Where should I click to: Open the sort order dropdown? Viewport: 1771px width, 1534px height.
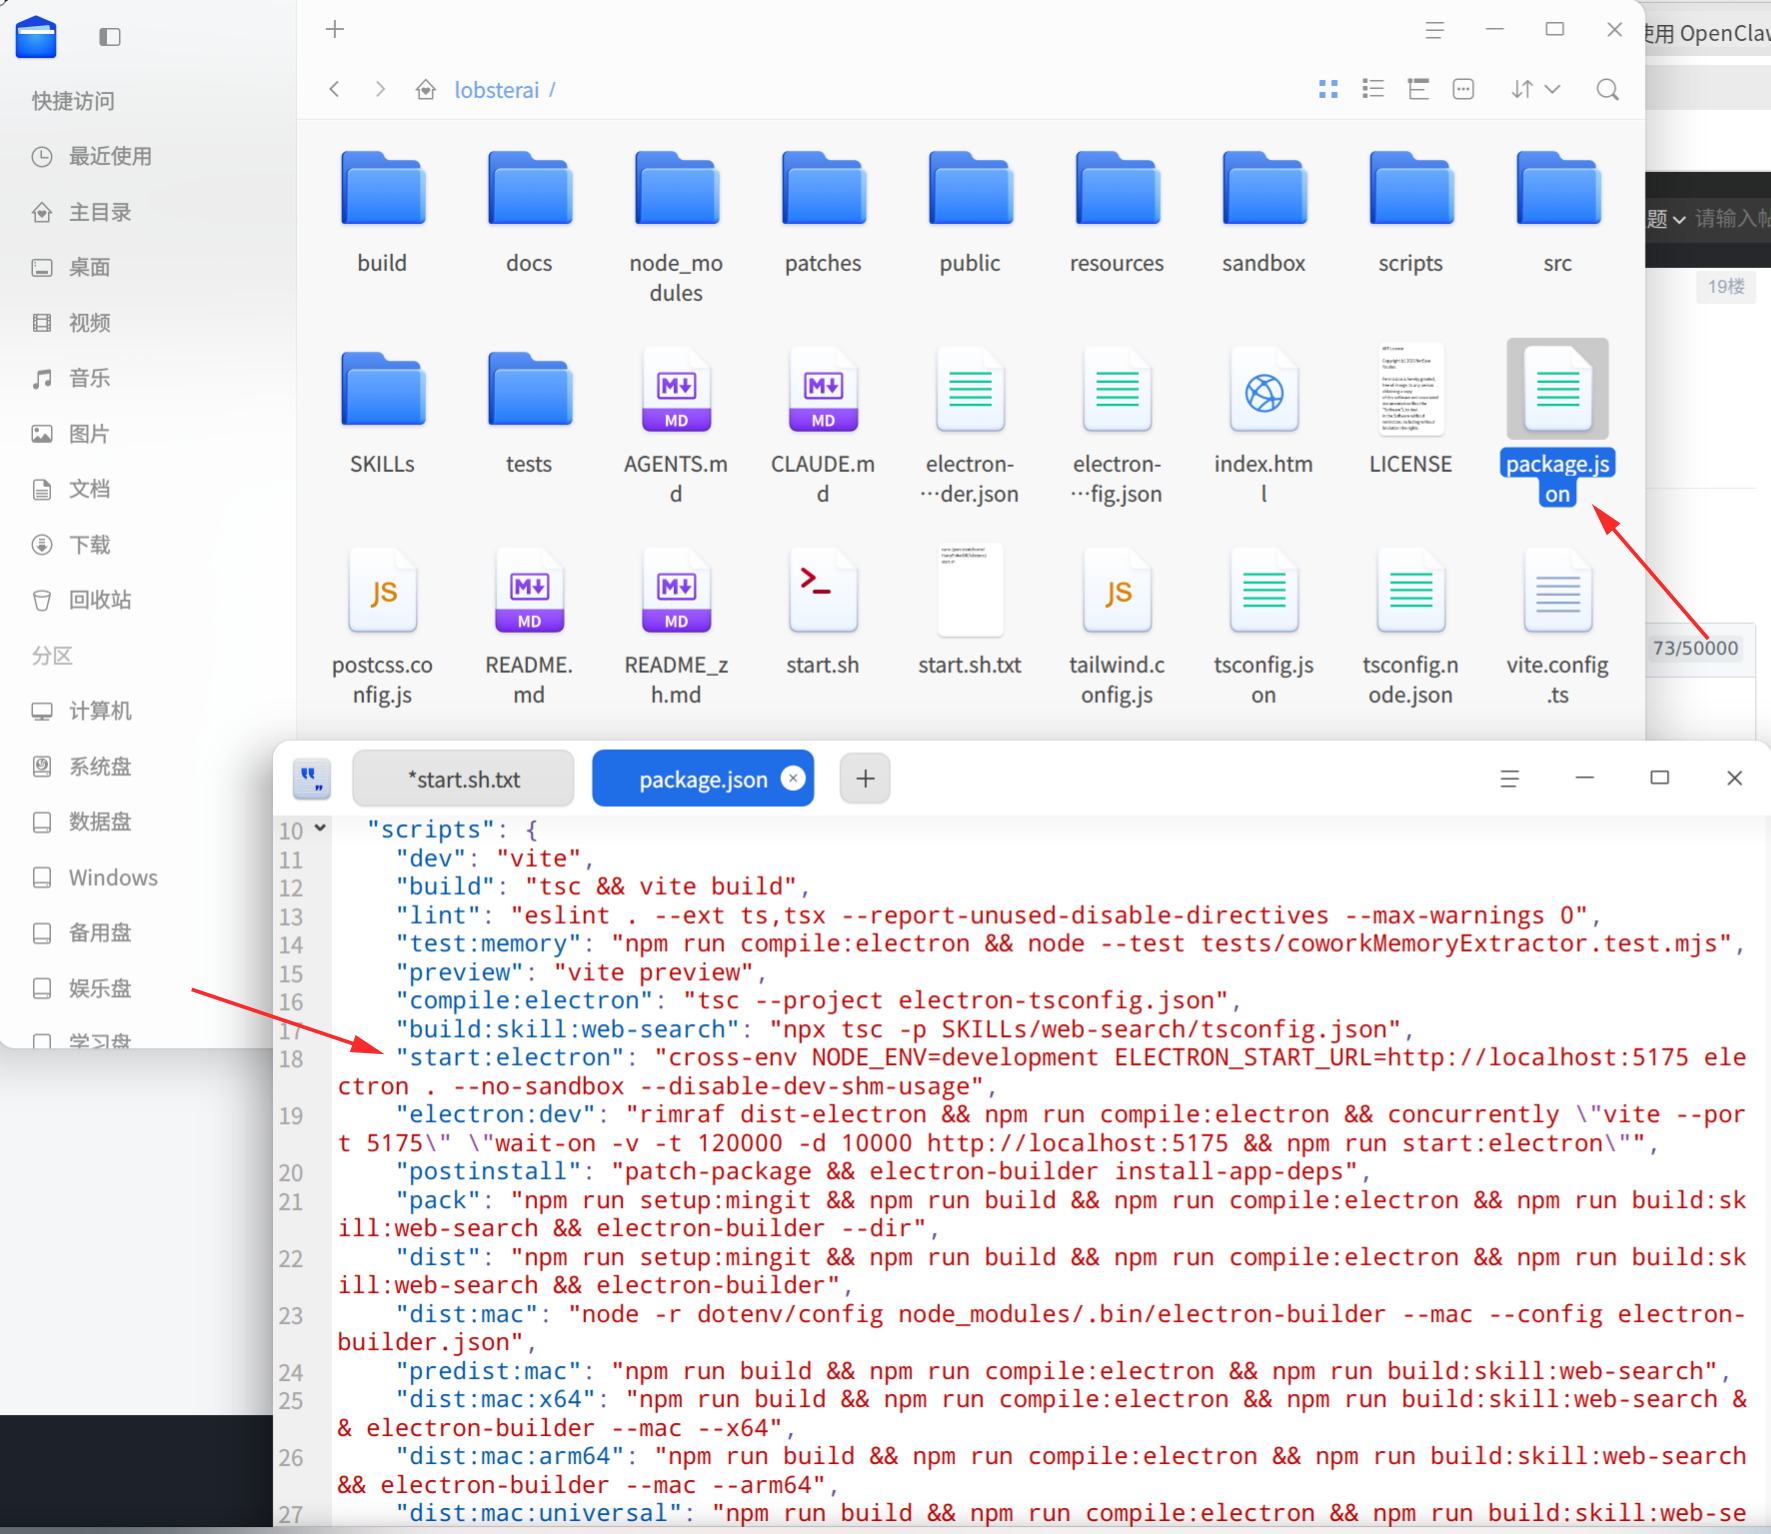click(1535, 89)
